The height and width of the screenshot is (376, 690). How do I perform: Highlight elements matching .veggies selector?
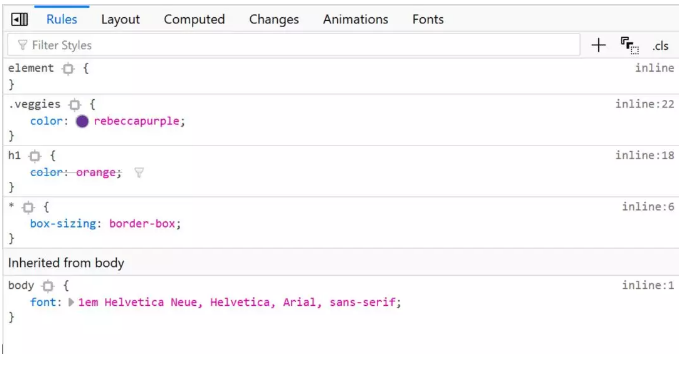coord(75,105)
